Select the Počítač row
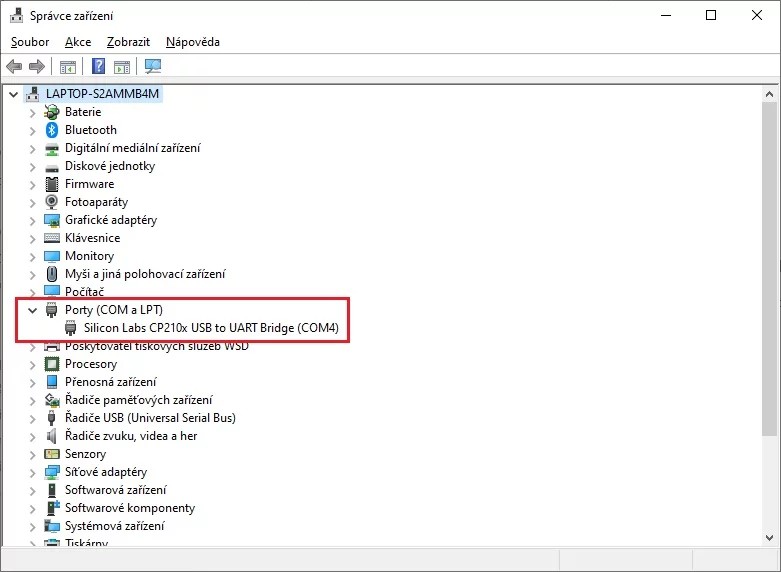This screenshot has width=781, height=572. (84, 292)
